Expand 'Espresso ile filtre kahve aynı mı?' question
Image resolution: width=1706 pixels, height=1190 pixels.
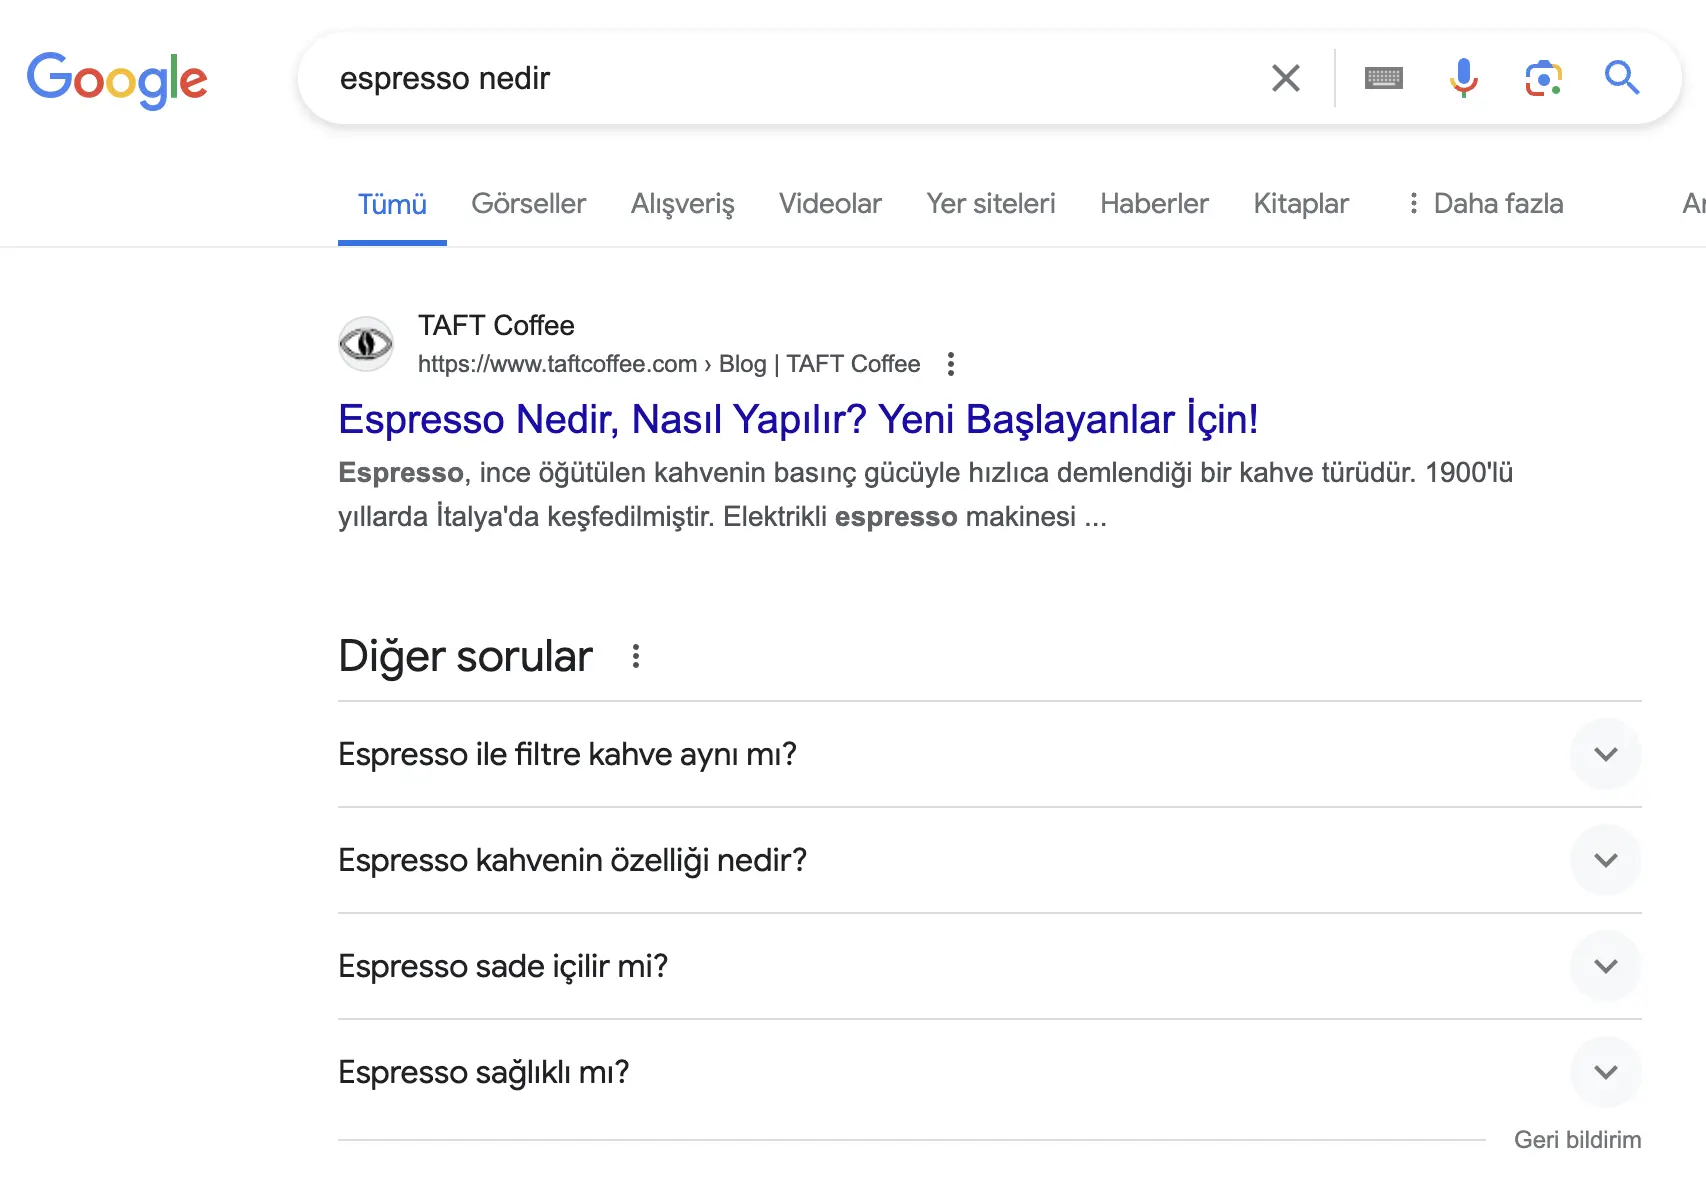(989, 754)
